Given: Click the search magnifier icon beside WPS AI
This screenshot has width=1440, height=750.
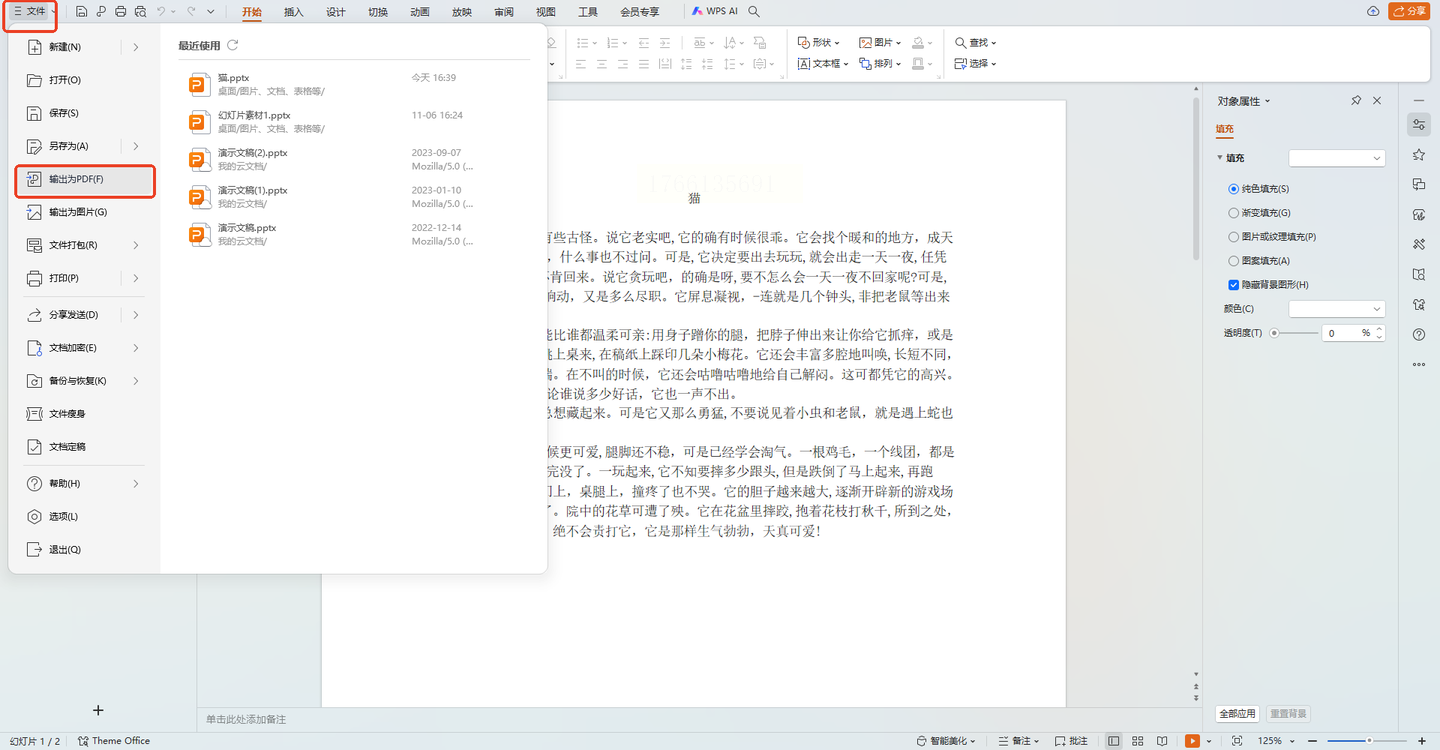Looking at the screenshot, I should 755,11.
